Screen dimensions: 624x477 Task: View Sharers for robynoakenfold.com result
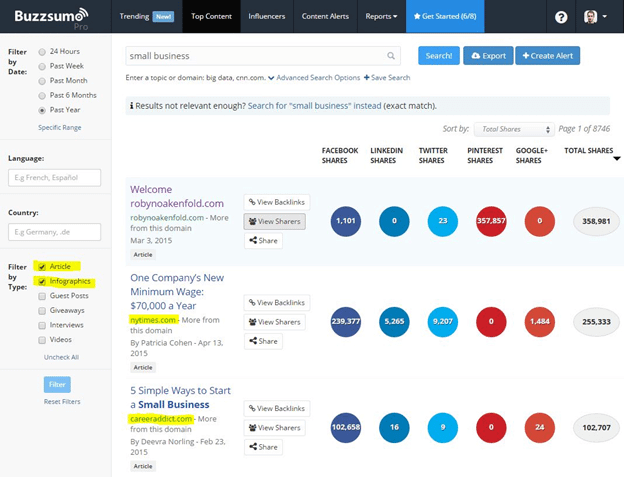[x=275, y=222]
